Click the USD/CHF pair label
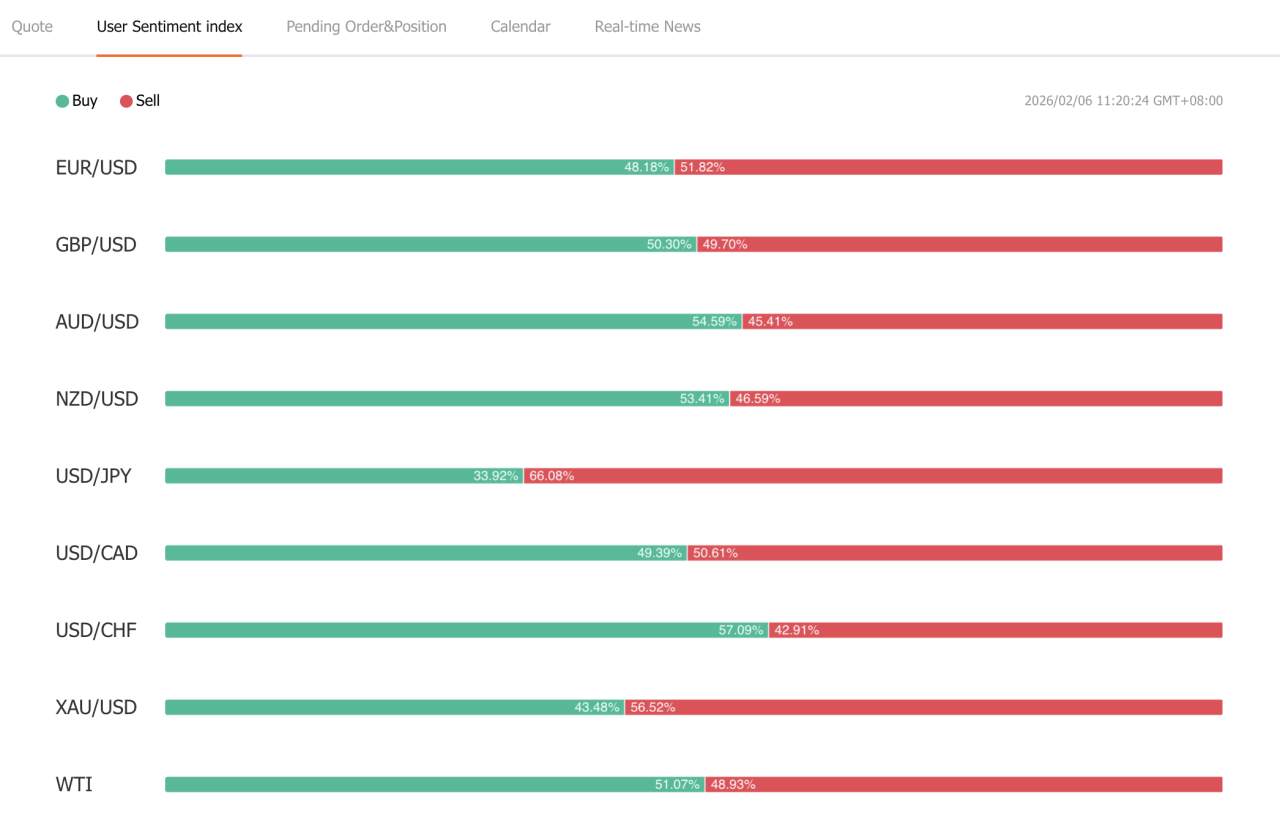 point(97,630)
